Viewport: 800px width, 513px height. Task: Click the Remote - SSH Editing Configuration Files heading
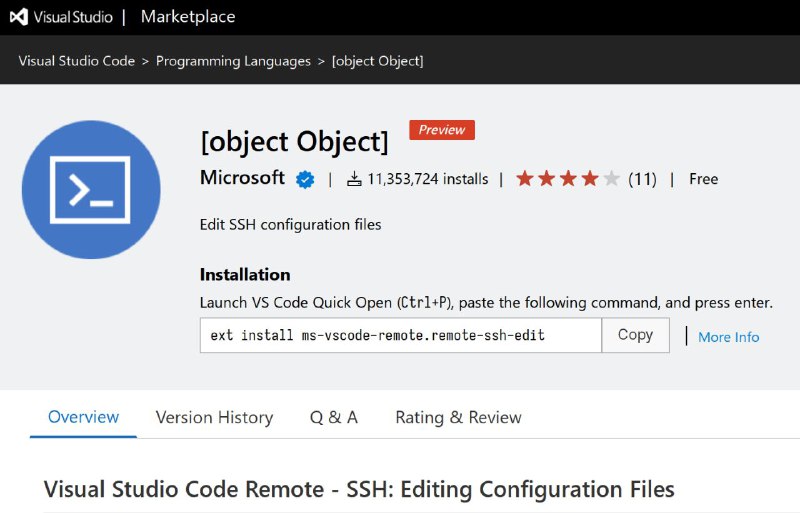click(359, 489)
